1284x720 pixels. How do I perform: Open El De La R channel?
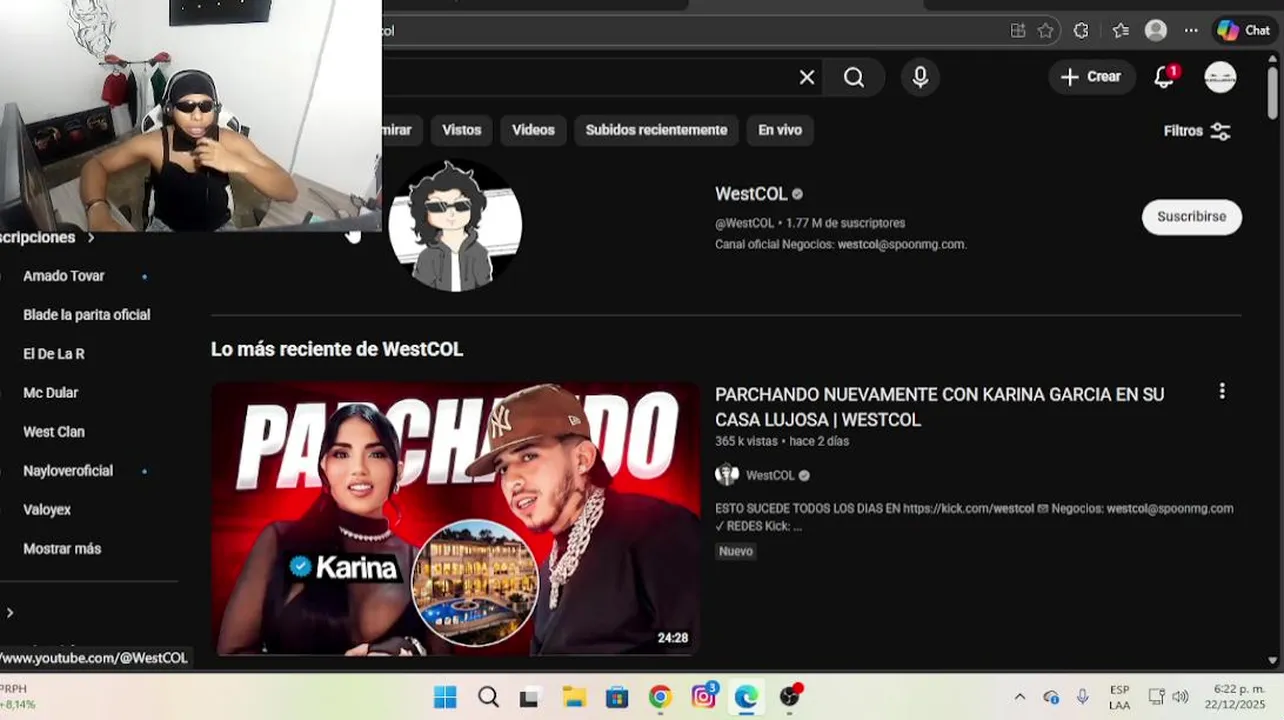[x=54, y=354]
